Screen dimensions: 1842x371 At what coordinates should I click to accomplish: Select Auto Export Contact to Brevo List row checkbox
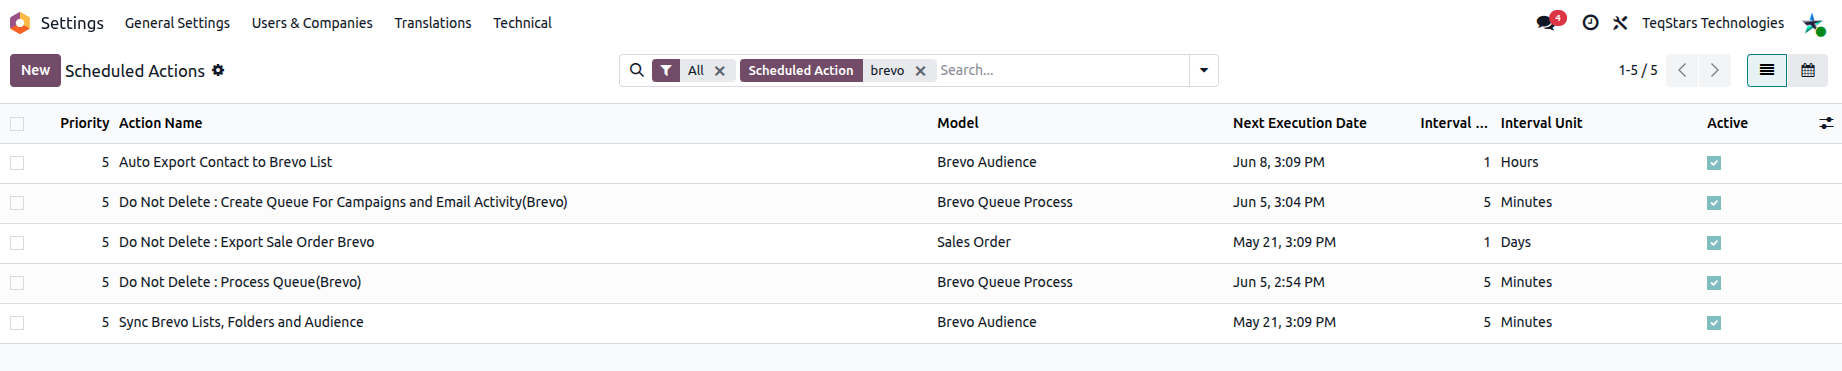click(x=17, y=163)
